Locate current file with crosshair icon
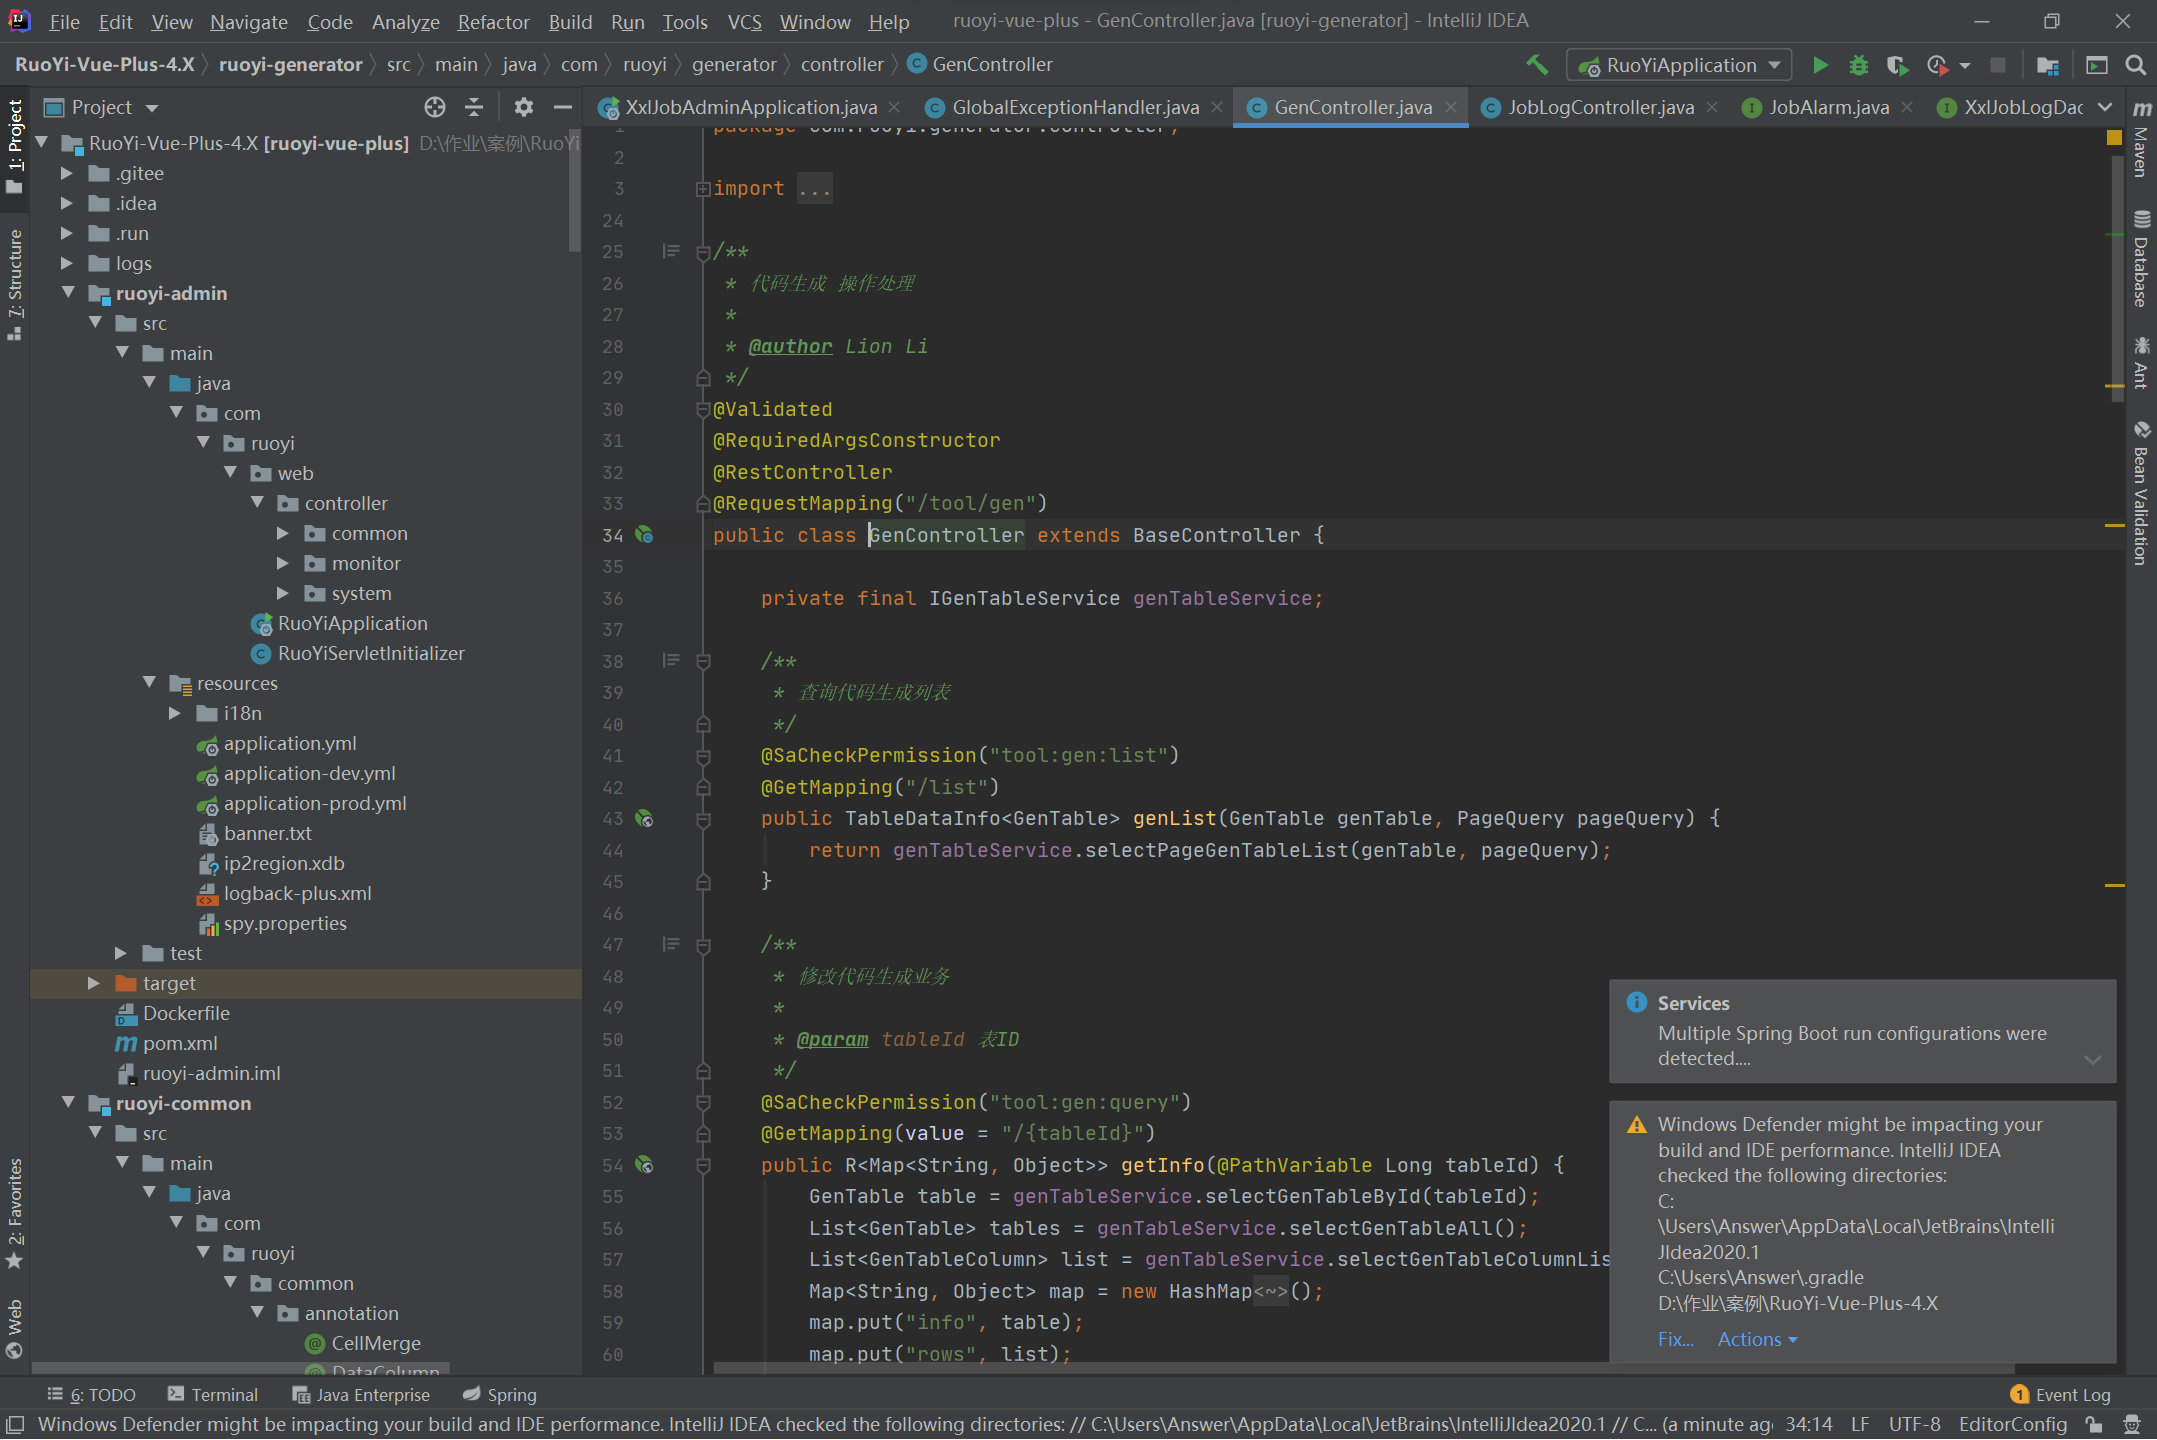2157x1440 pixels. click(x=434, y=107)
